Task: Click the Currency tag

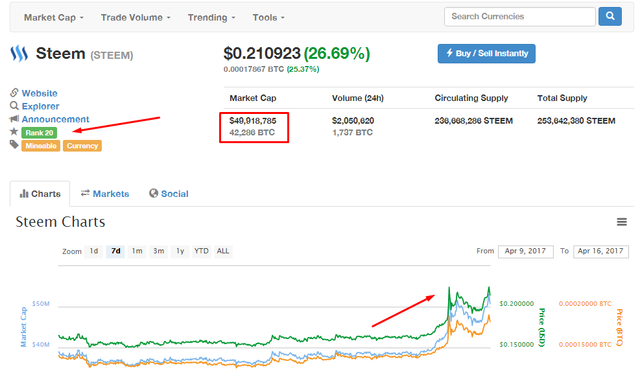Action: point(82,146)
